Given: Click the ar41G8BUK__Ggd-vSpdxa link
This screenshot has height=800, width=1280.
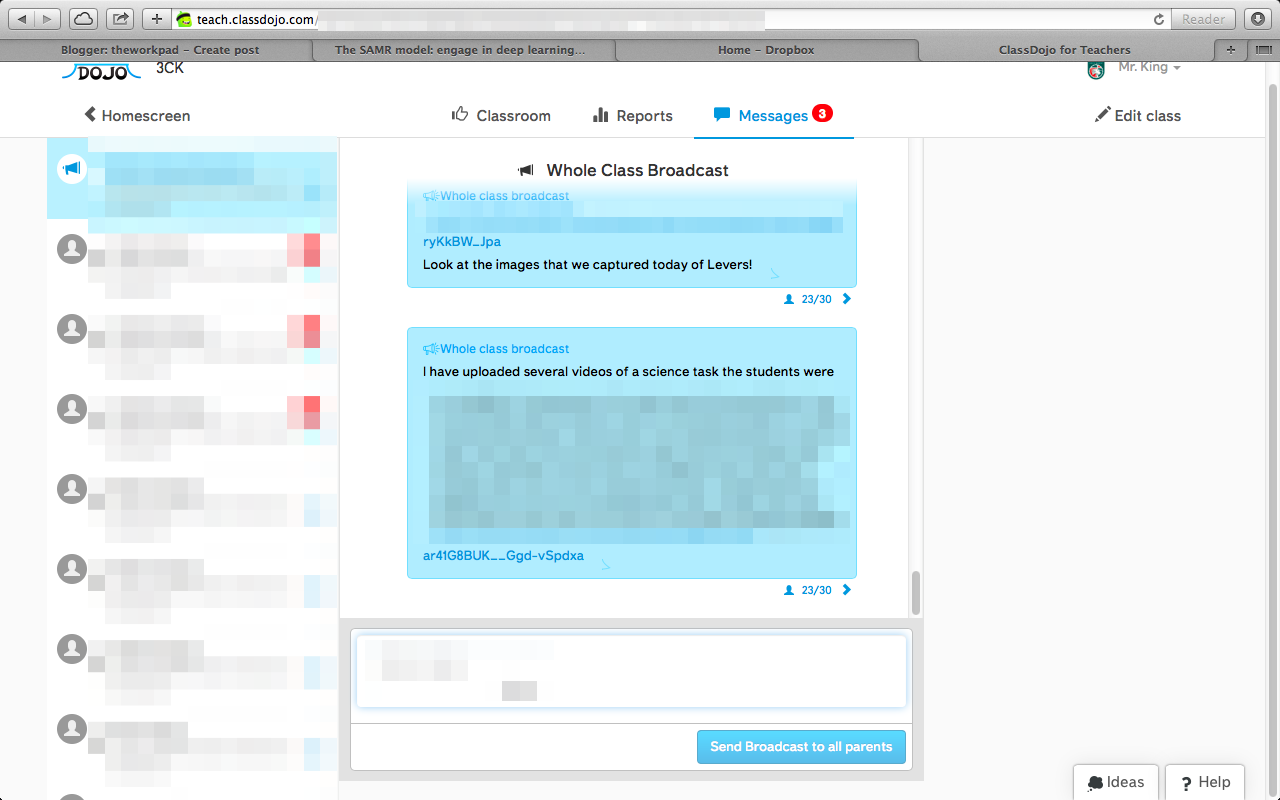Looking at the screenshot, I should 503,556.
